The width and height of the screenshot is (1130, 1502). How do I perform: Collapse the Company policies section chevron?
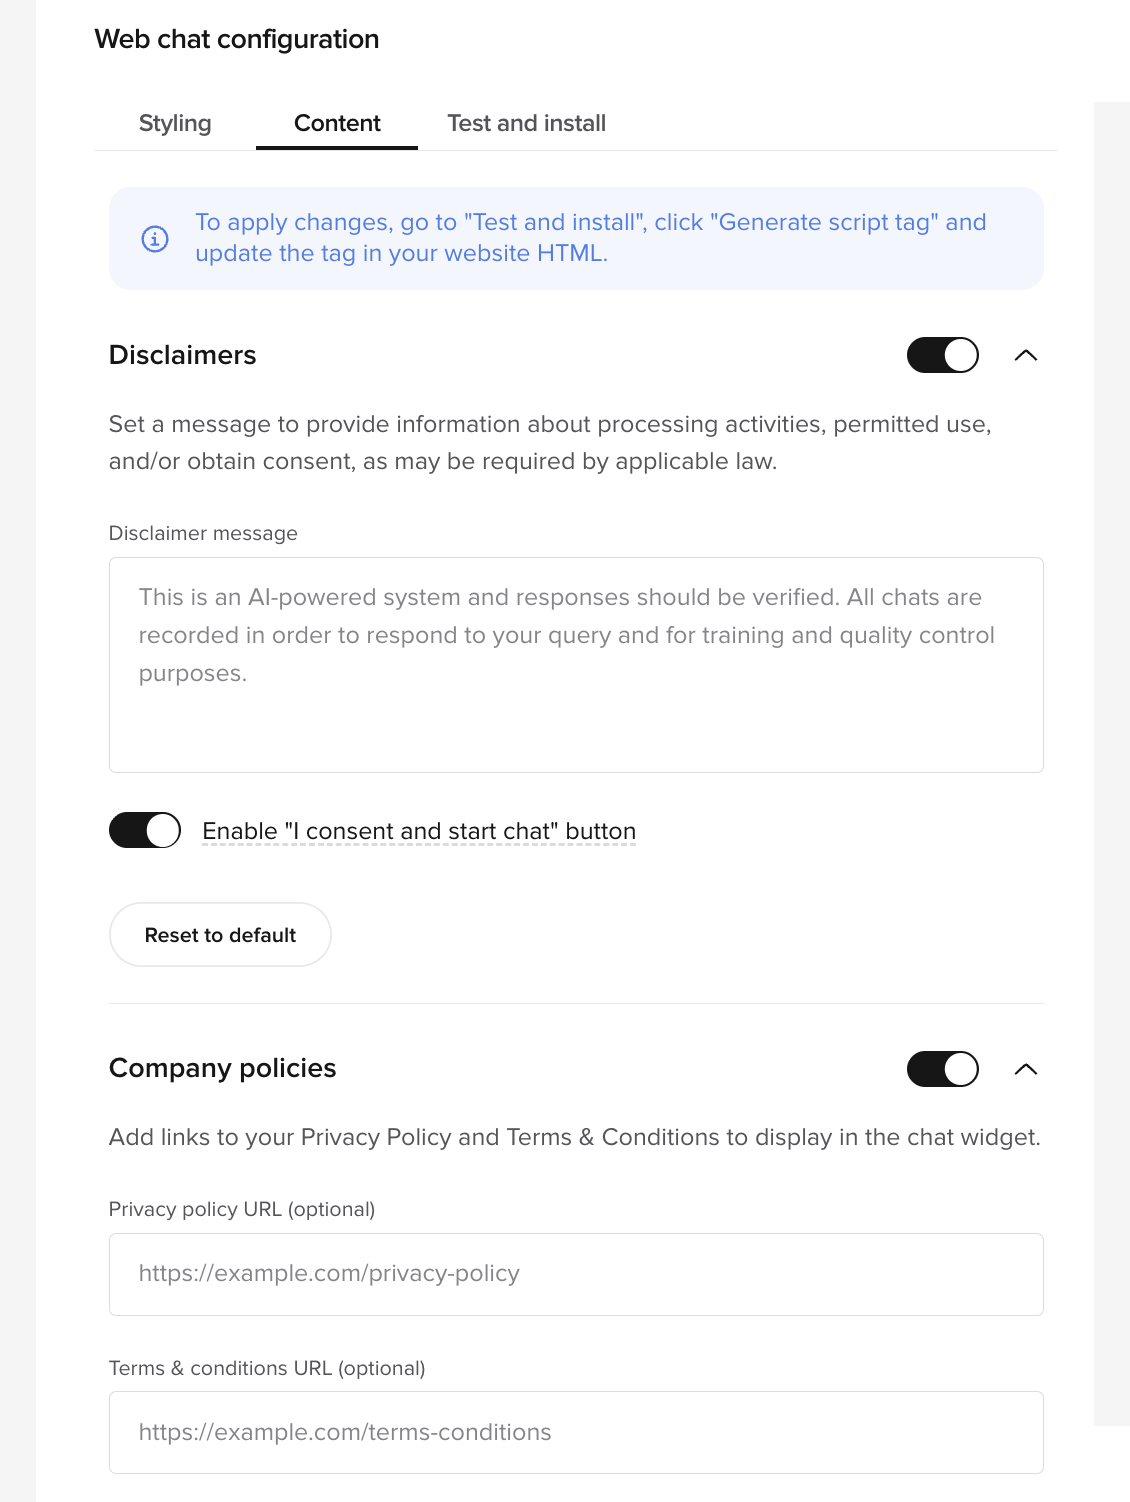[x=1027, y=1069]
